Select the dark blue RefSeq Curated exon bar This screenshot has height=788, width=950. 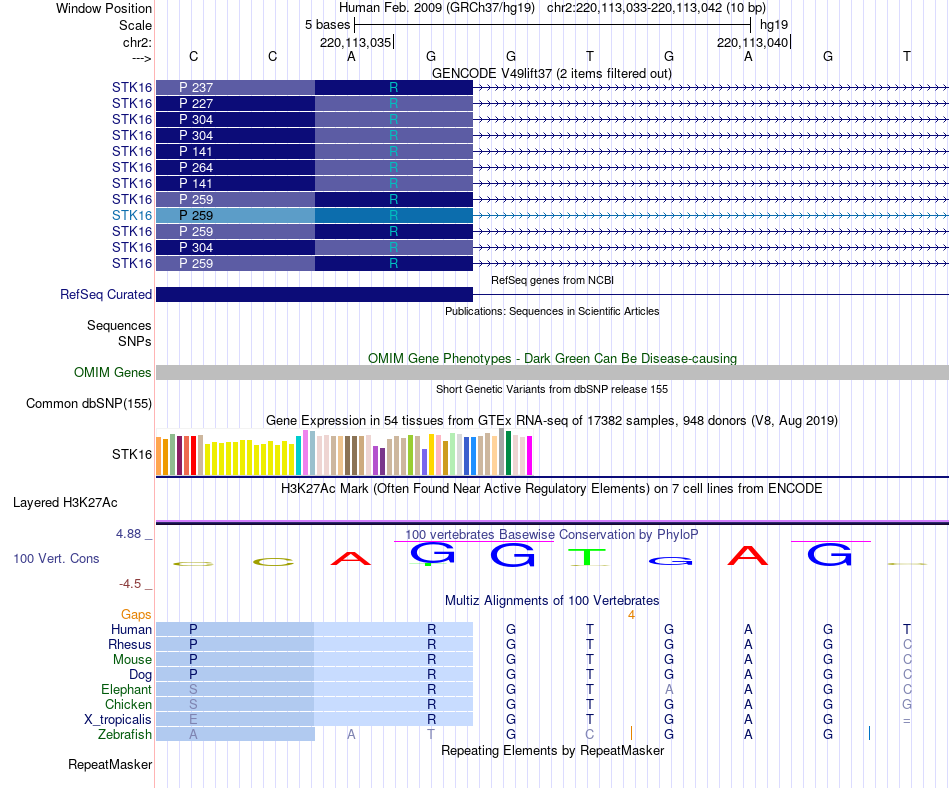click(x=314, y=294)
